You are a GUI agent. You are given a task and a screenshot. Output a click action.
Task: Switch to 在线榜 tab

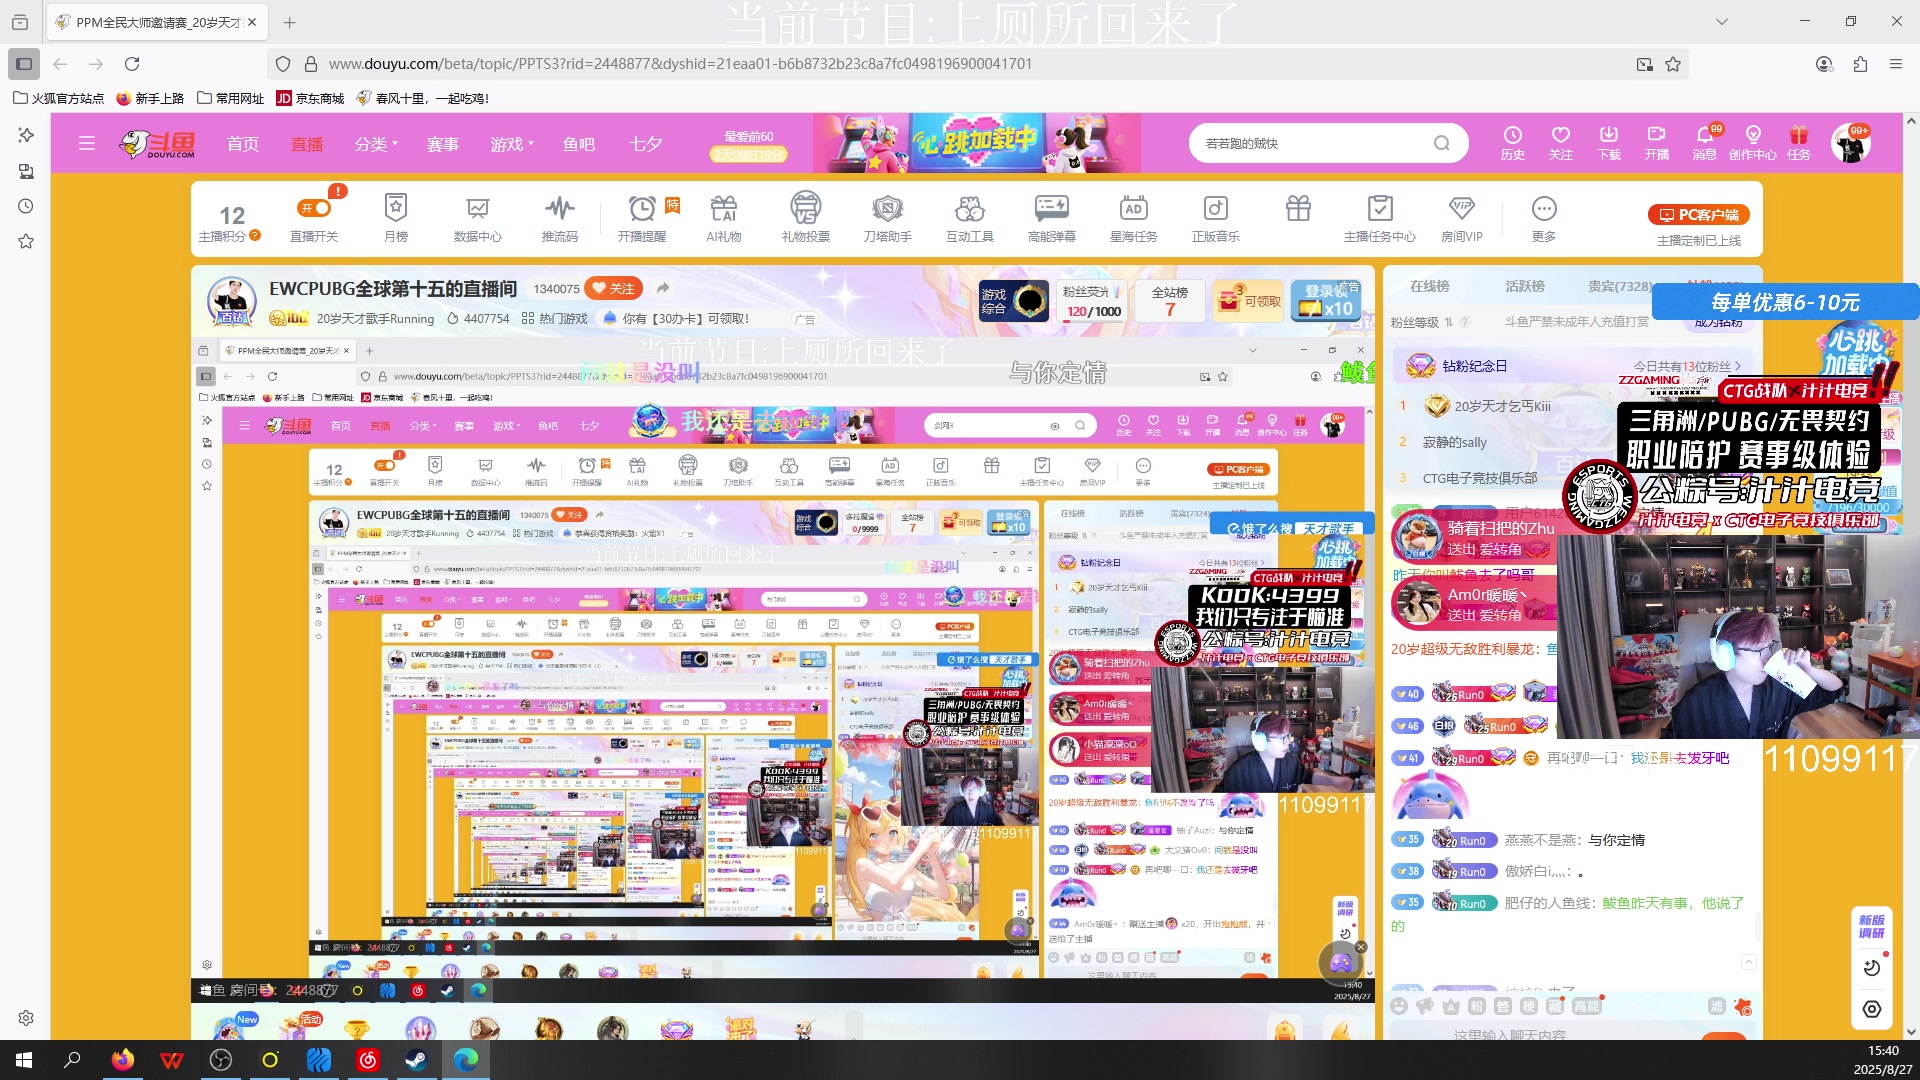point(1430,286)
